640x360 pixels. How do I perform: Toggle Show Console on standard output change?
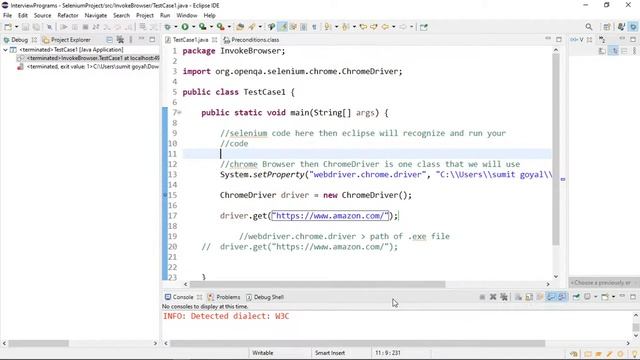coord(551,297)
